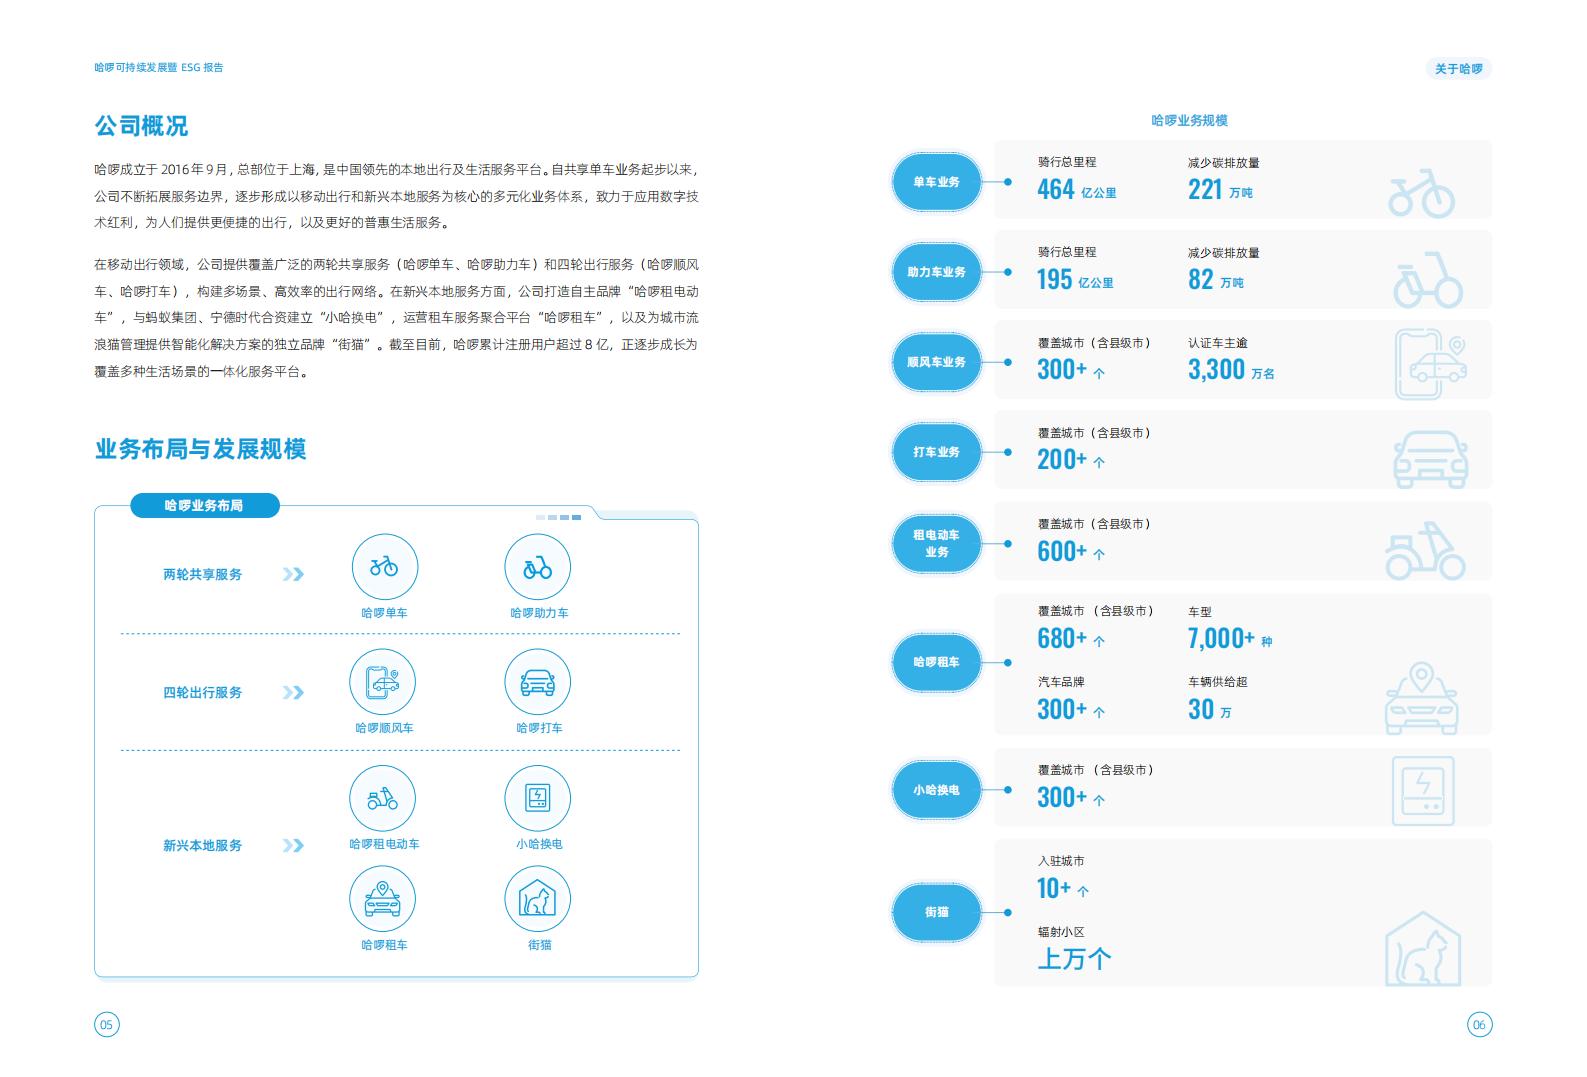This screenshot has height=1077, width=1587.
Task: Click the faded car-pin icon in 哈啰租车 row
Action: click(1421, 698)
